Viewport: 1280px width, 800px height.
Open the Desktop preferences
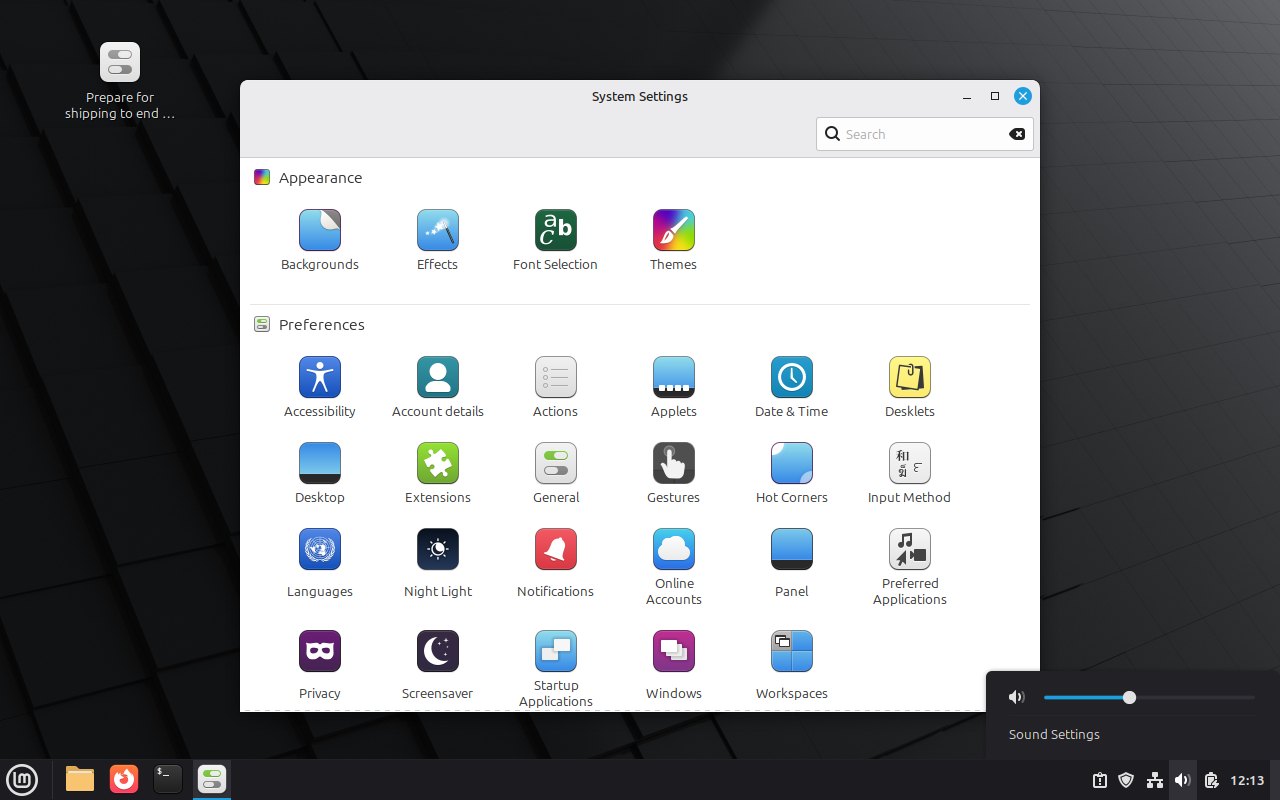pos(320,473)
